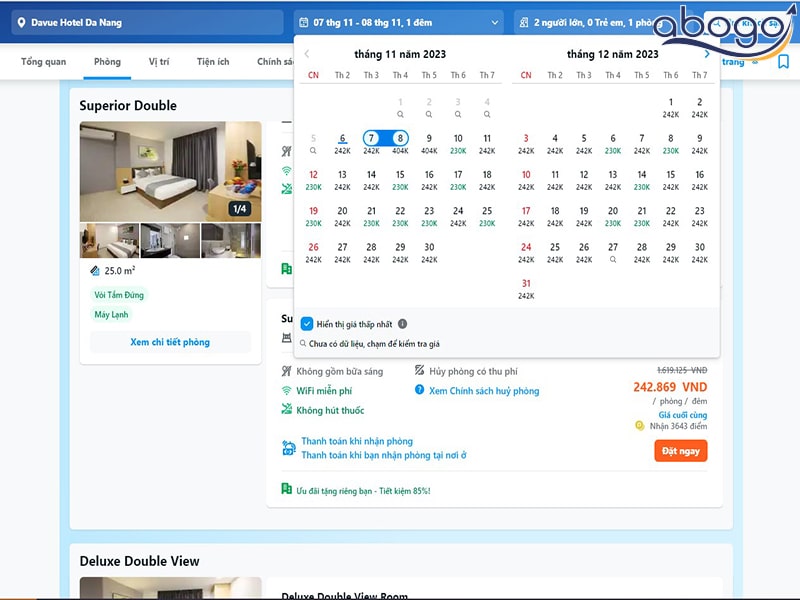Click the guests icon in occupancy field
The image size is (800, 600).
coord(524,22)
